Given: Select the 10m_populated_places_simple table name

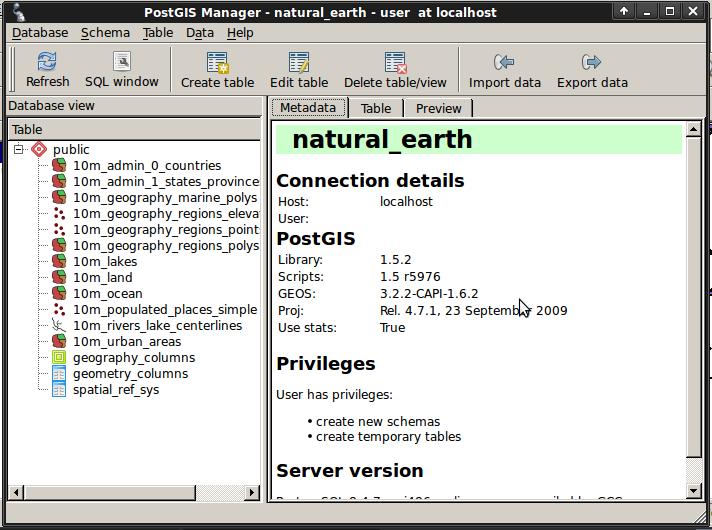Looking at the screenshot, I should pyautogui.click(x=165, y=309).
